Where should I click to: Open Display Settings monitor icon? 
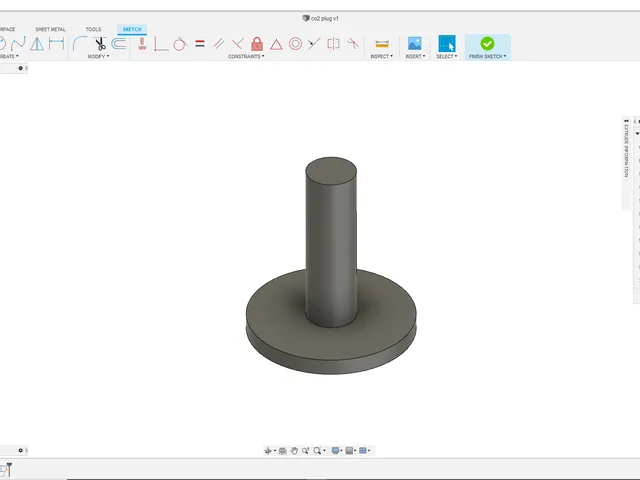[x=336, y=451]
